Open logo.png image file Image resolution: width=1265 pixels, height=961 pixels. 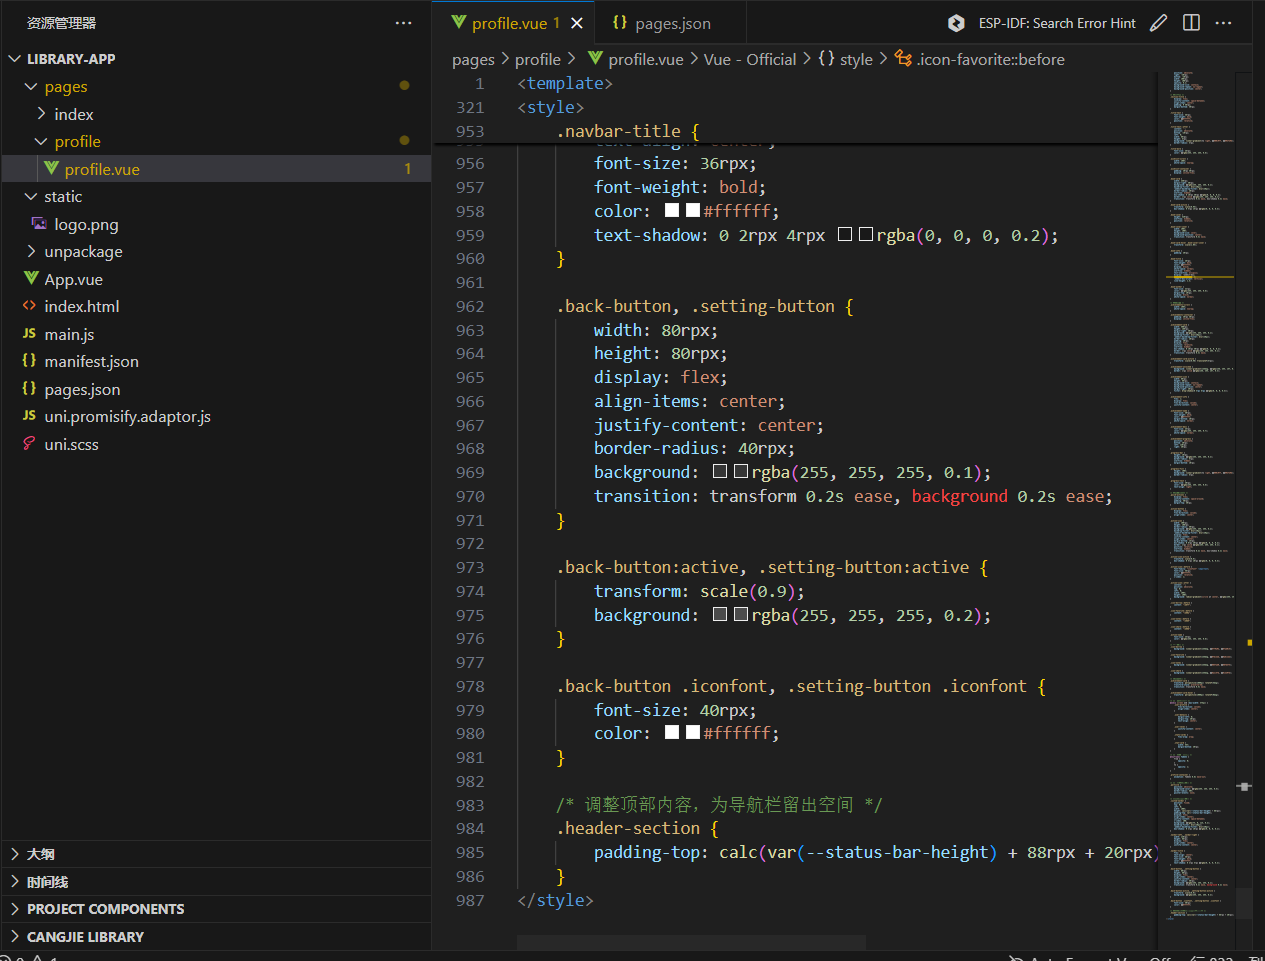(x=86, y=224)
